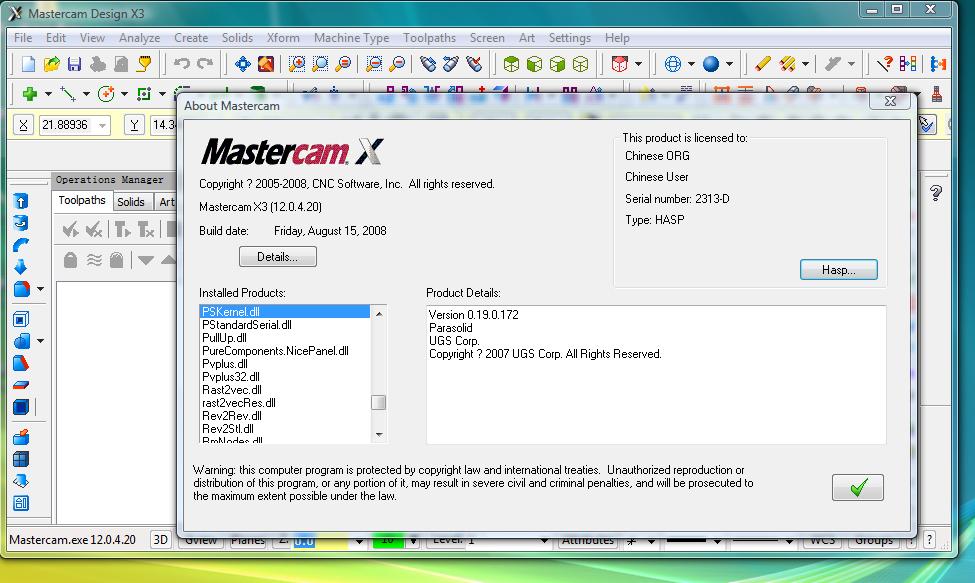Open dropdown arrow next to blue sphere
975x583 pixels.
click(x=729, y=64)
